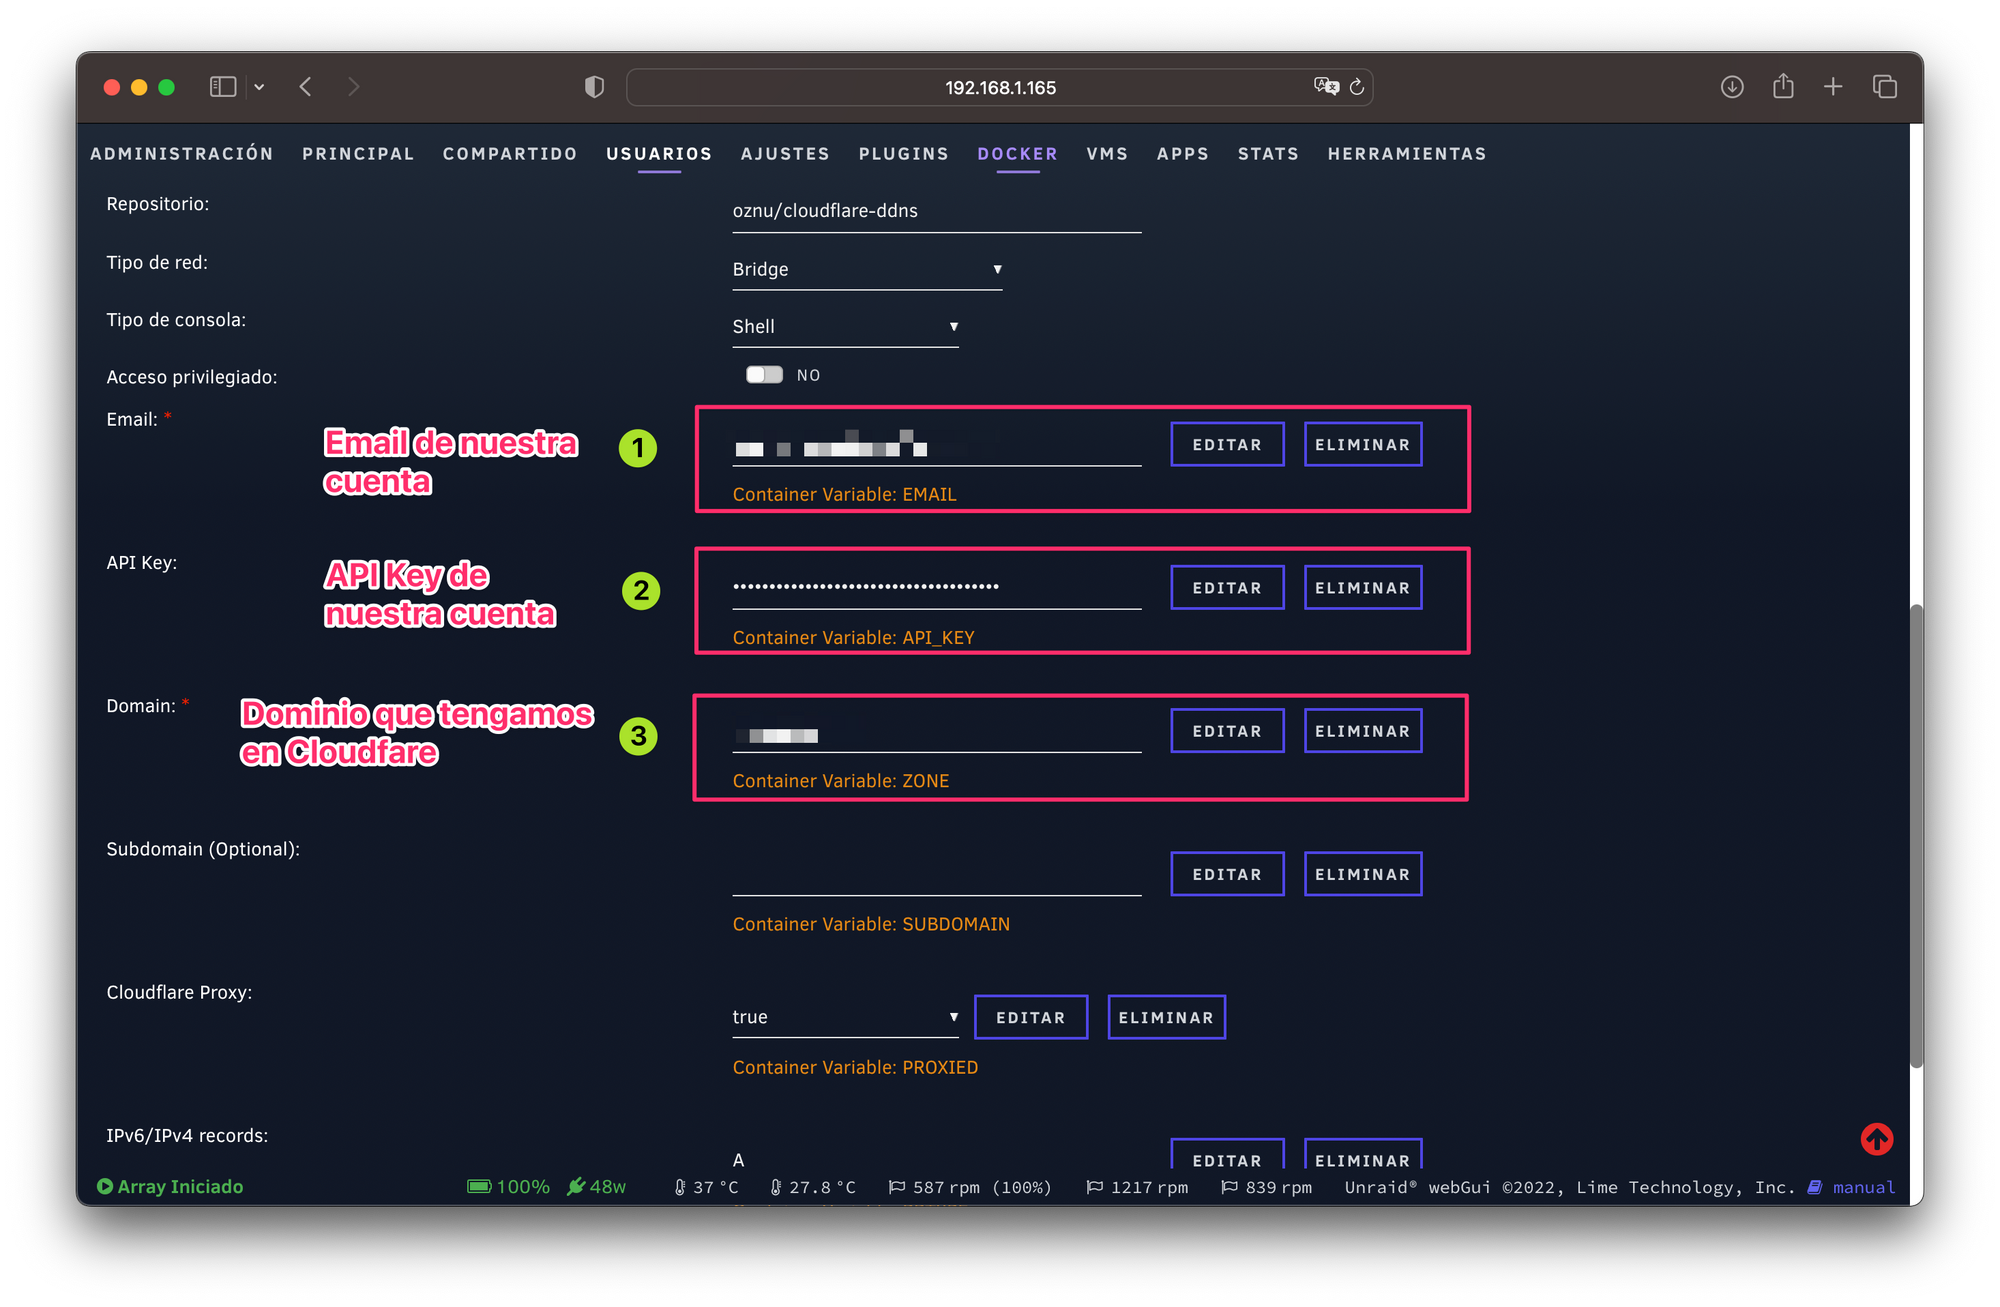Image resolution: width=2000 pixels, height=1307 pixels.
Task: Open the Compartido tab
Action: pyautogui.click(x=510, y=154)
